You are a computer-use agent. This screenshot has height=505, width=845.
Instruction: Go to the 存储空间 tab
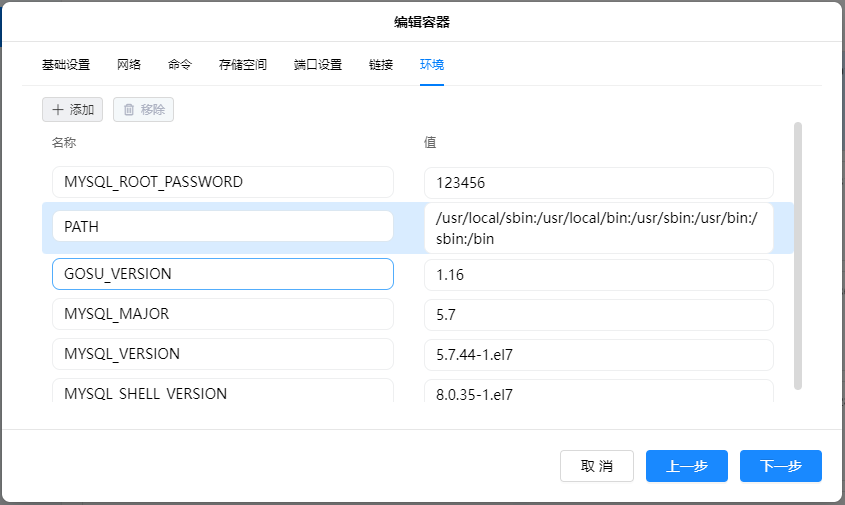243,65
